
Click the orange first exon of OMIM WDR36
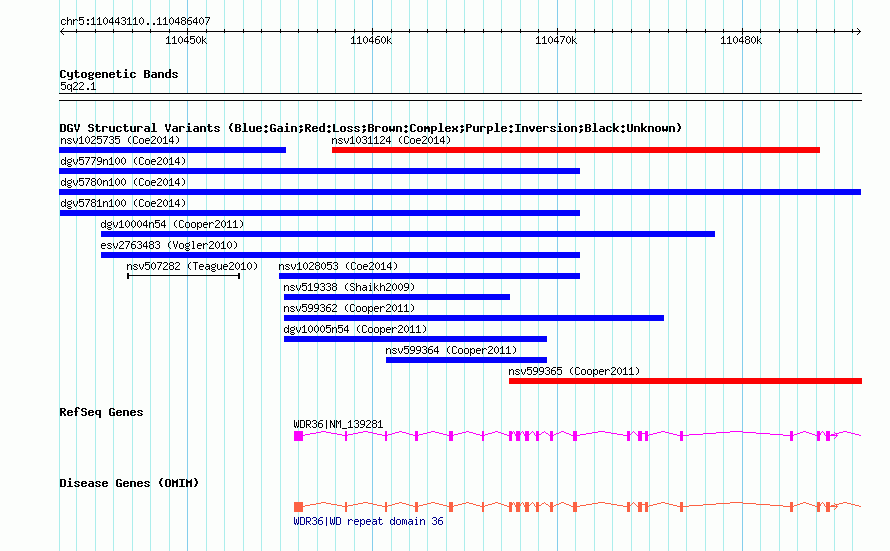pos(299,507)
